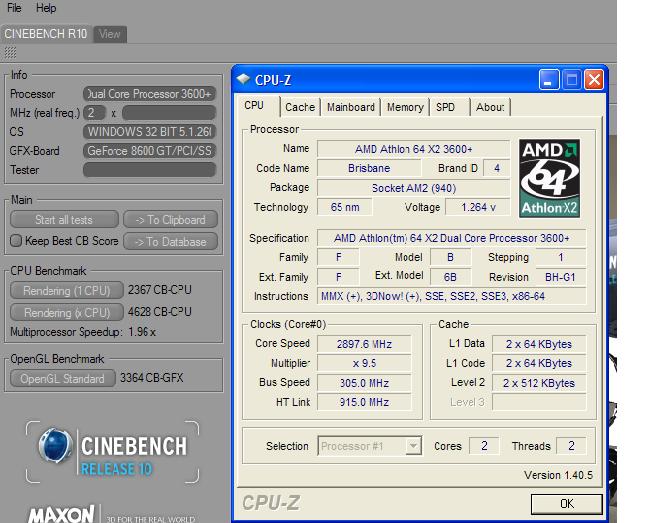669x523 pixels.
Task: Click the Core Speed value 2897.6 MHz
Action: click(364, 344)
